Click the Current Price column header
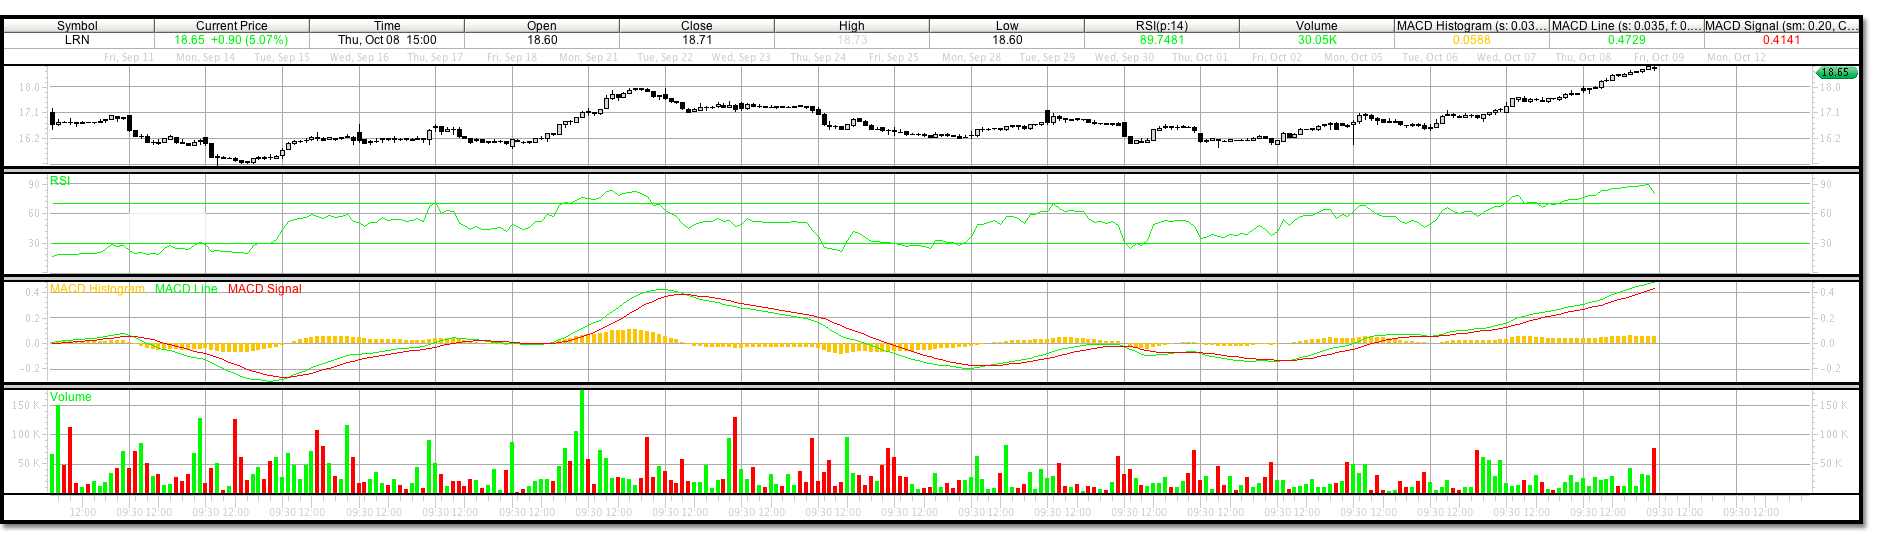Viewport: 1878px width, 539px height. click(x=231, y=26)
